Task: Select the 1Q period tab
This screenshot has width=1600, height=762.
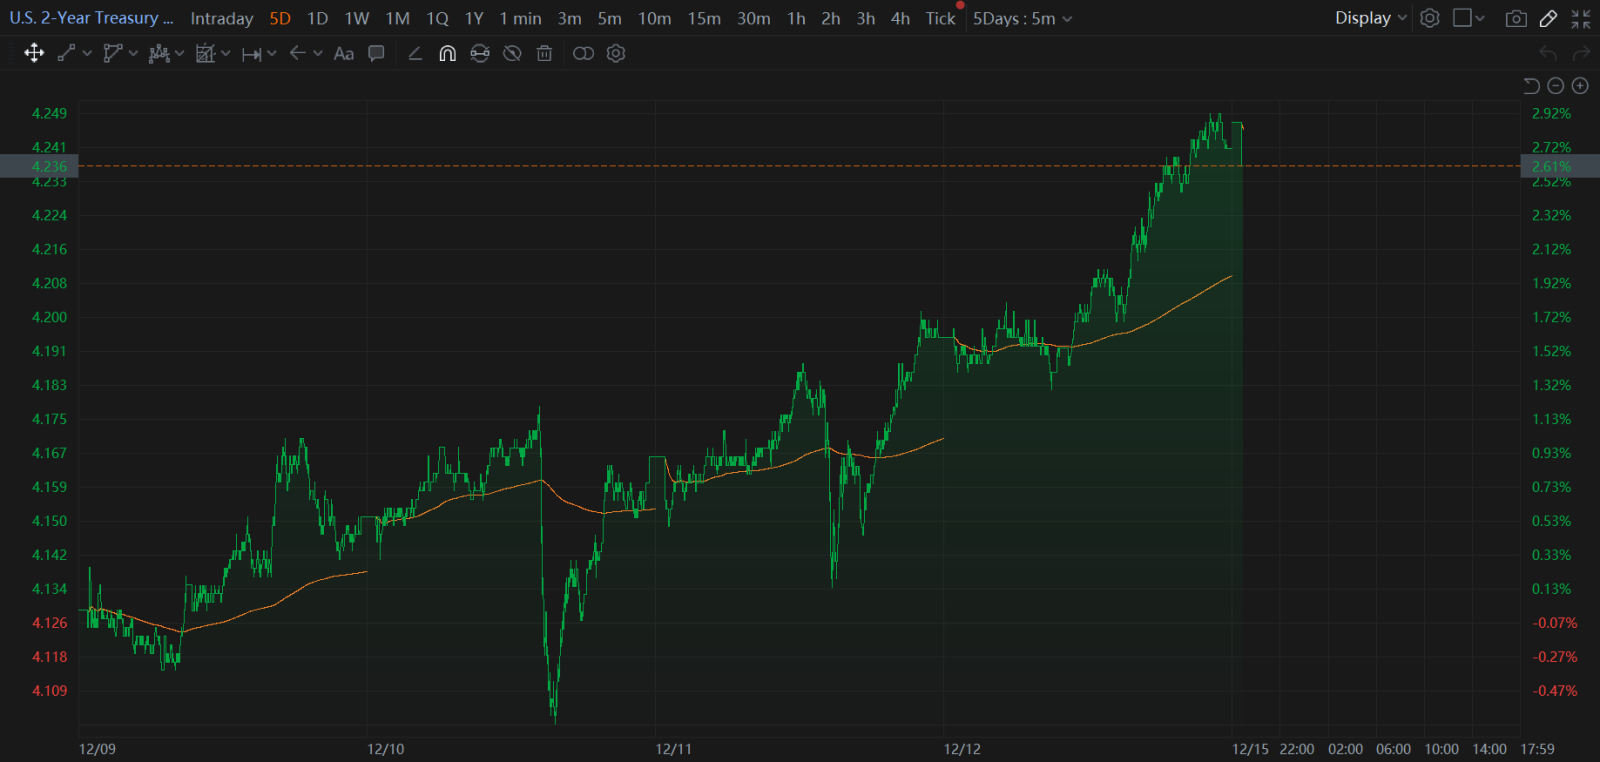Action: 437,18
